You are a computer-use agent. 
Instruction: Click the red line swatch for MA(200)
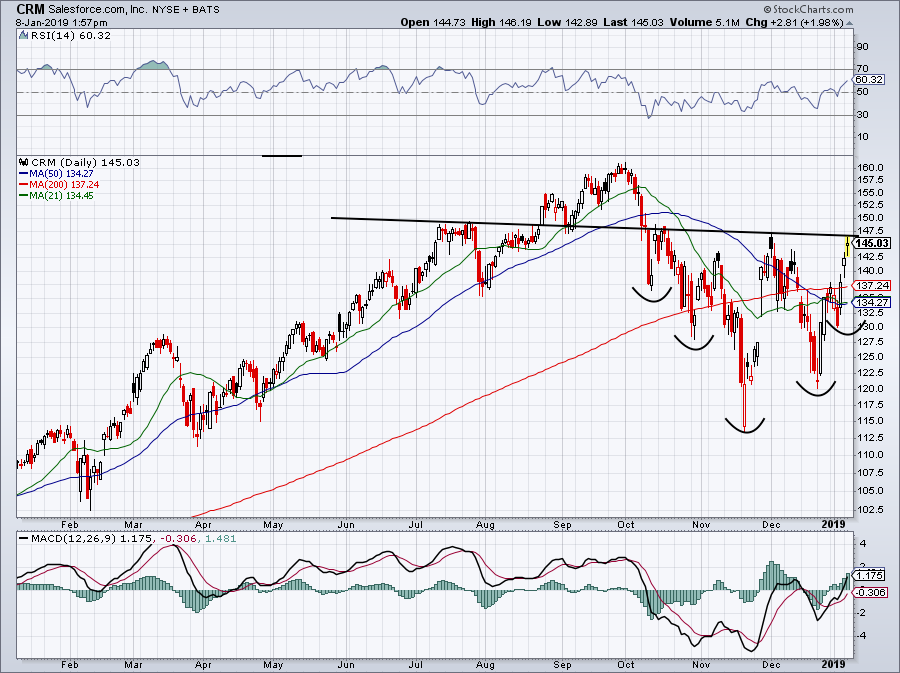[x=24, y=185]
